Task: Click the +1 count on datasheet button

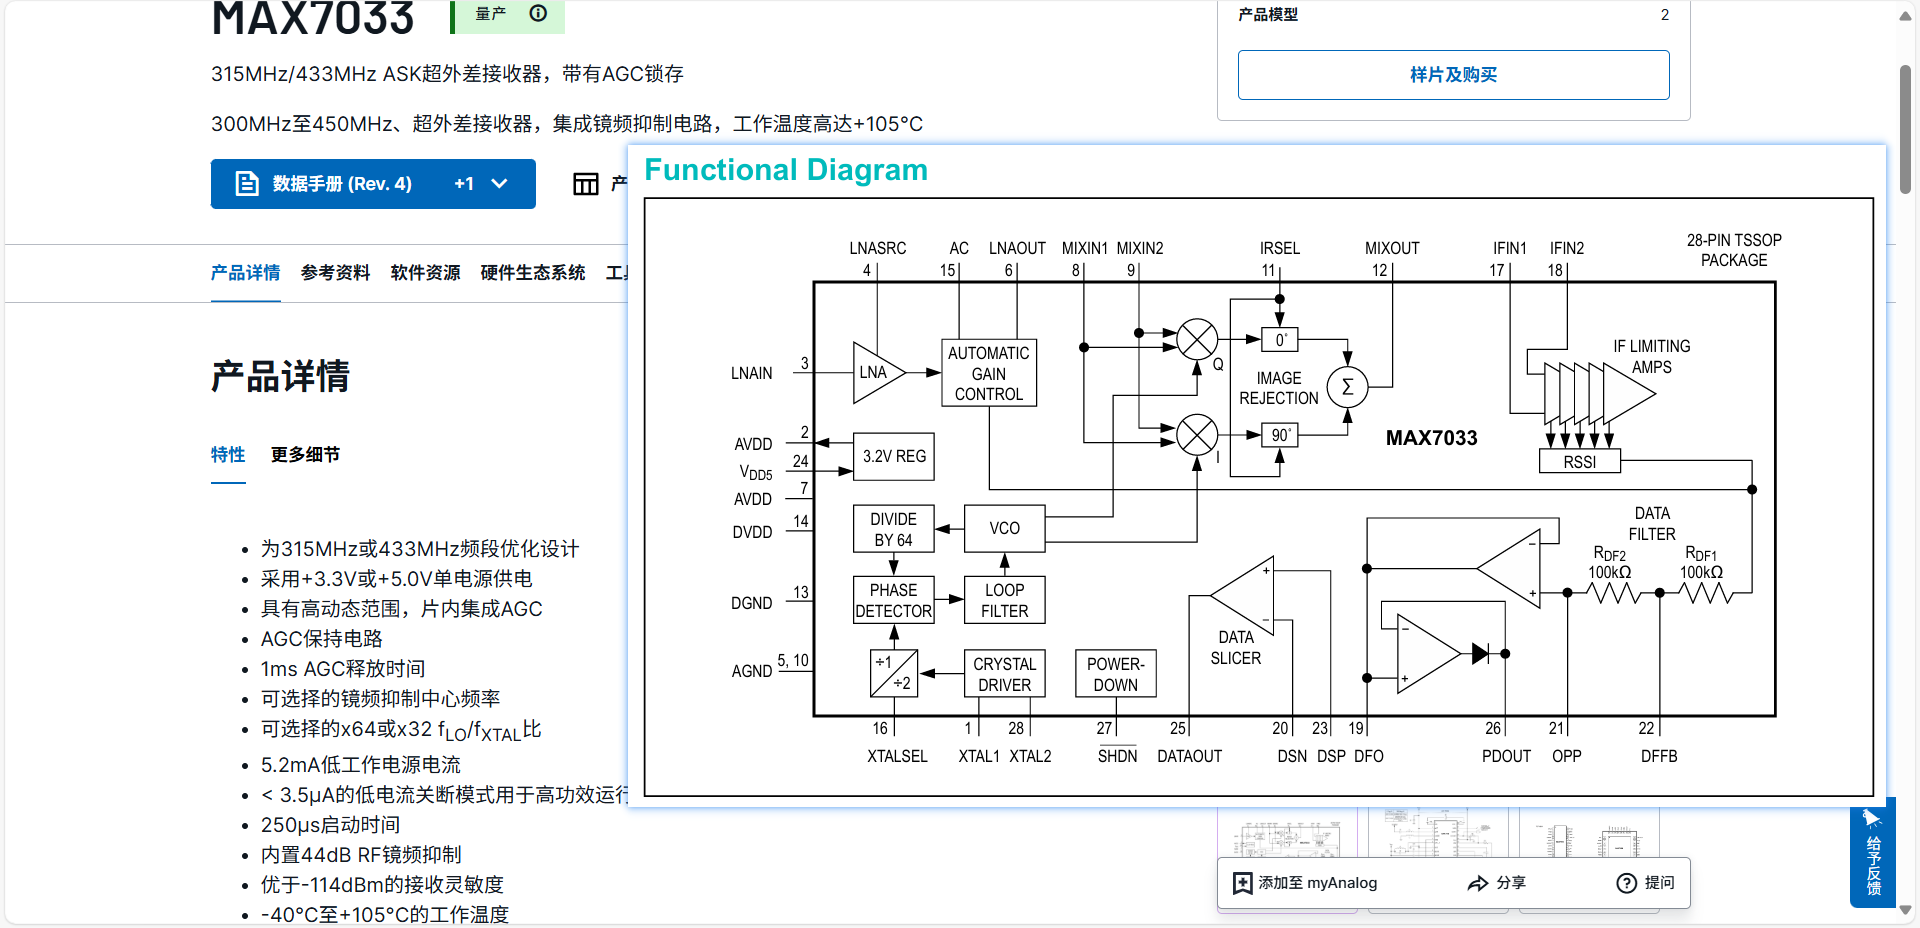Action: 464,184
